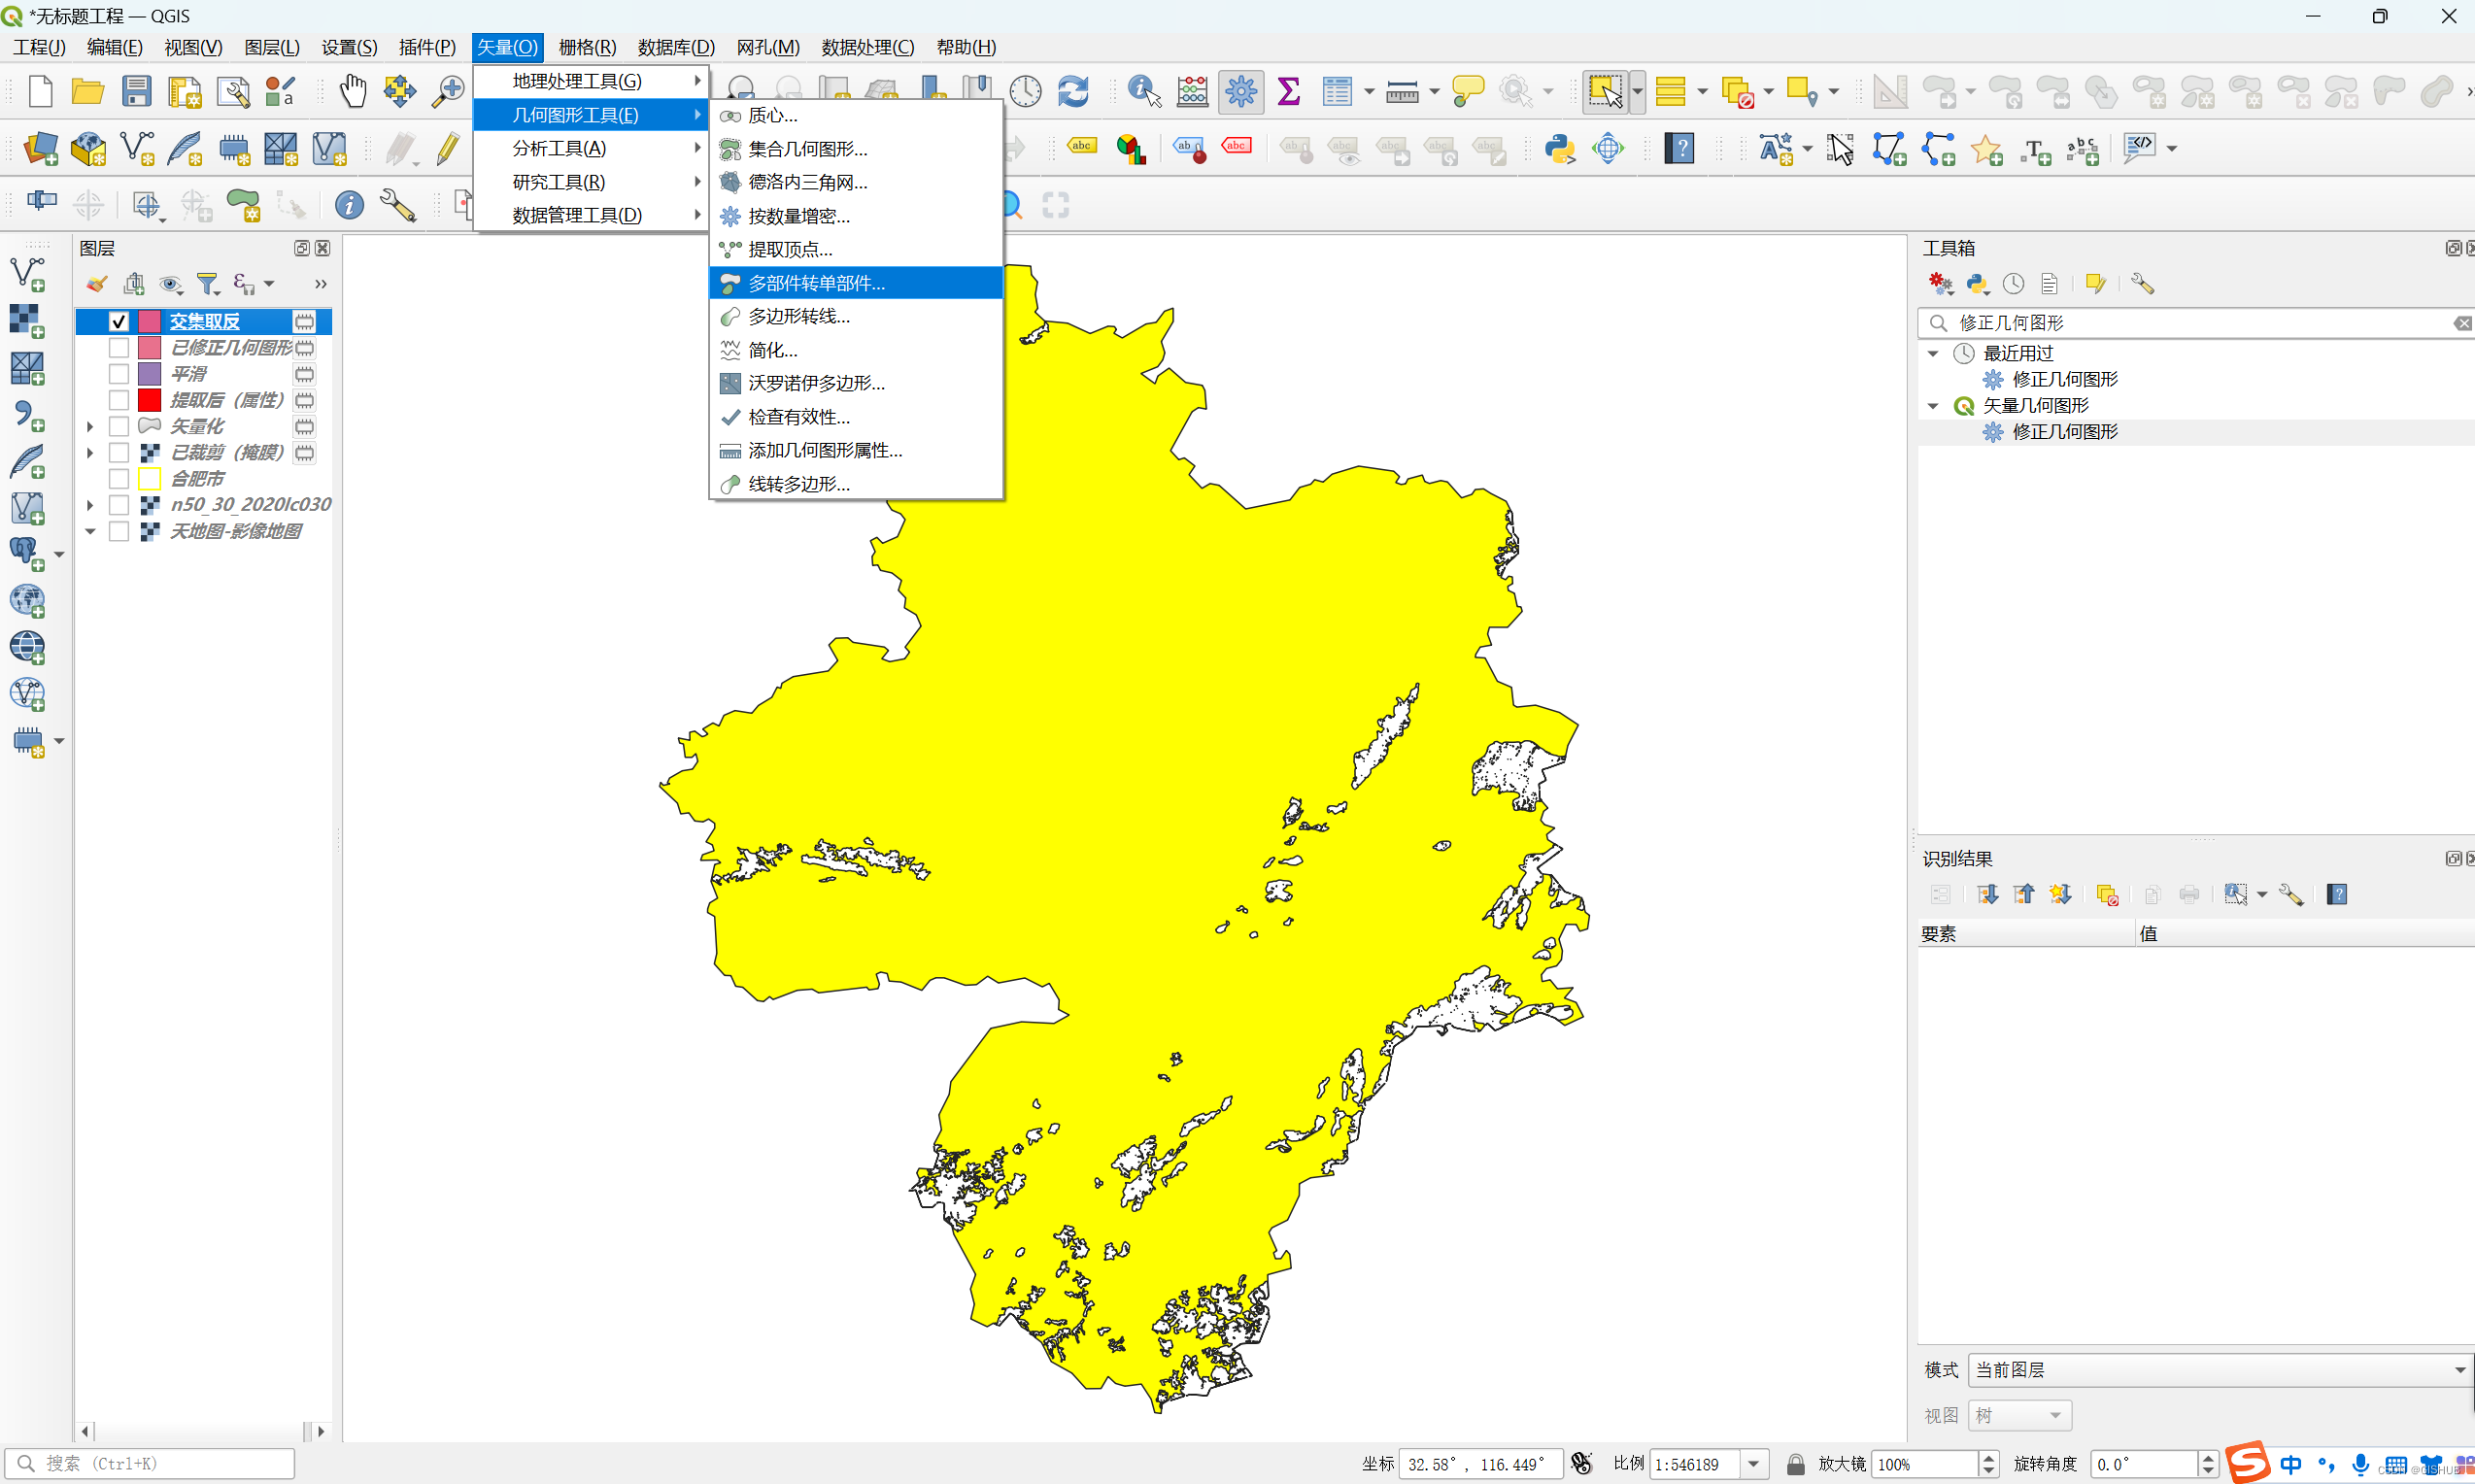This screenshot has width=2475, height=1484.
Task: Click the 提取后 red color swatch
Action: pos(149,400)
